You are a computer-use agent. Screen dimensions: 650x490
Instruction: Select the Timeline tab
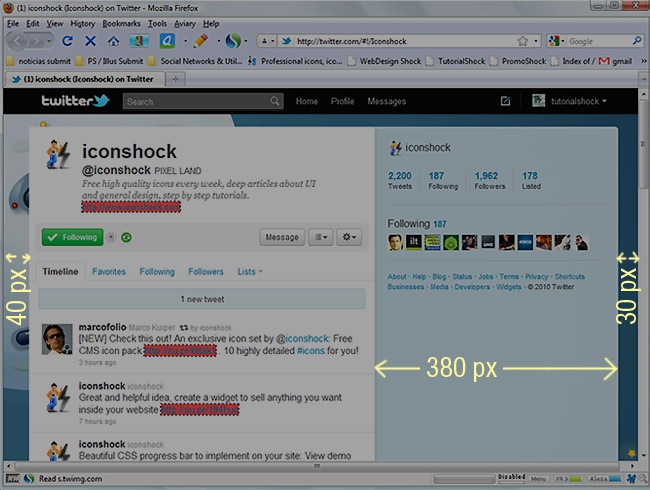pos(60,272)
